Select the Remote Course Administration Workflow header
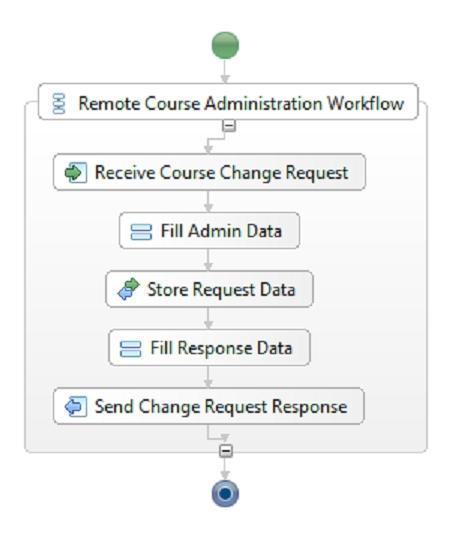The height and width of the screenshot is (550, 450). click(x=228, y=102)
